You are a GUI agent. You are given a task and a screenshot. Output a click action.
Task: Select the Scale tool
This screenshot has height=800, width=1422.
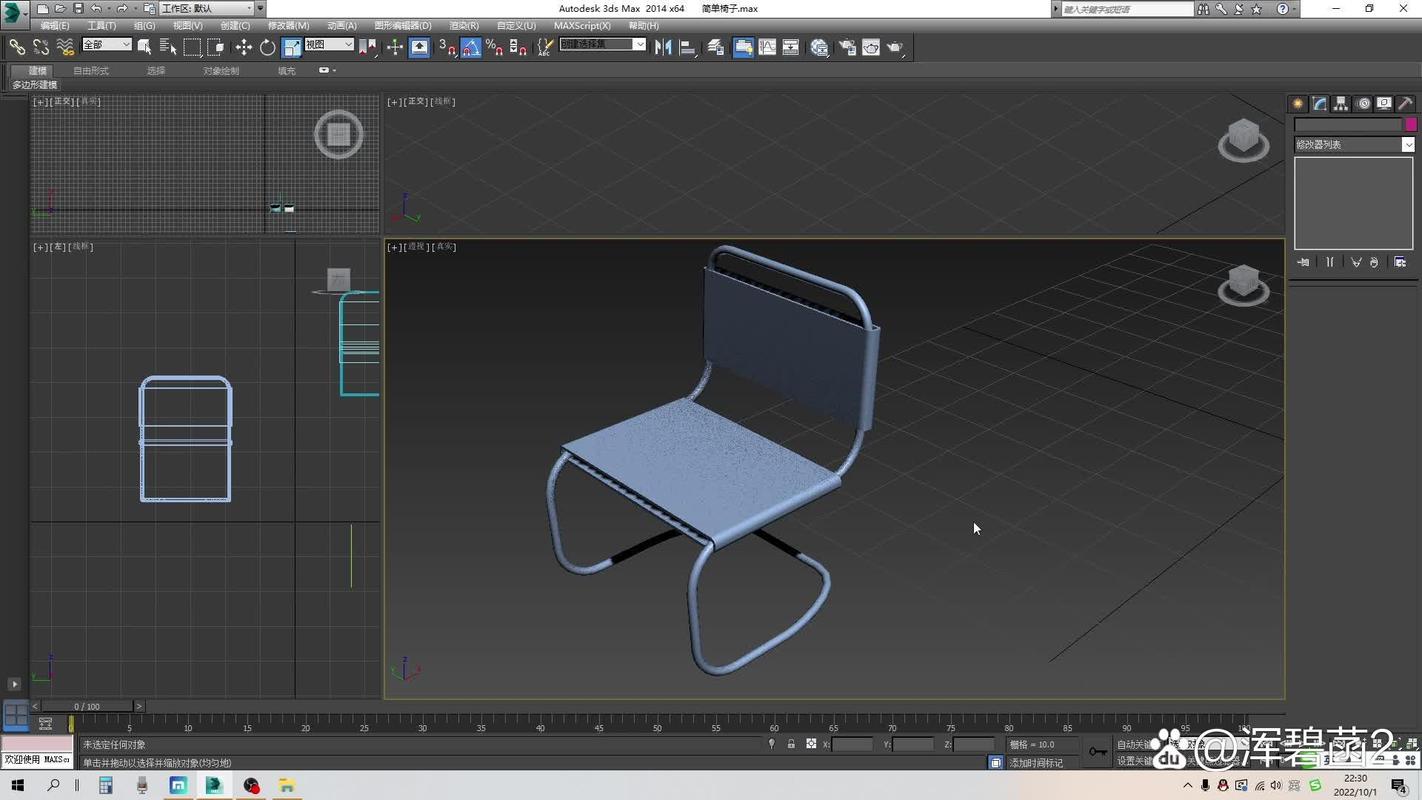click(x=292, y=47)
